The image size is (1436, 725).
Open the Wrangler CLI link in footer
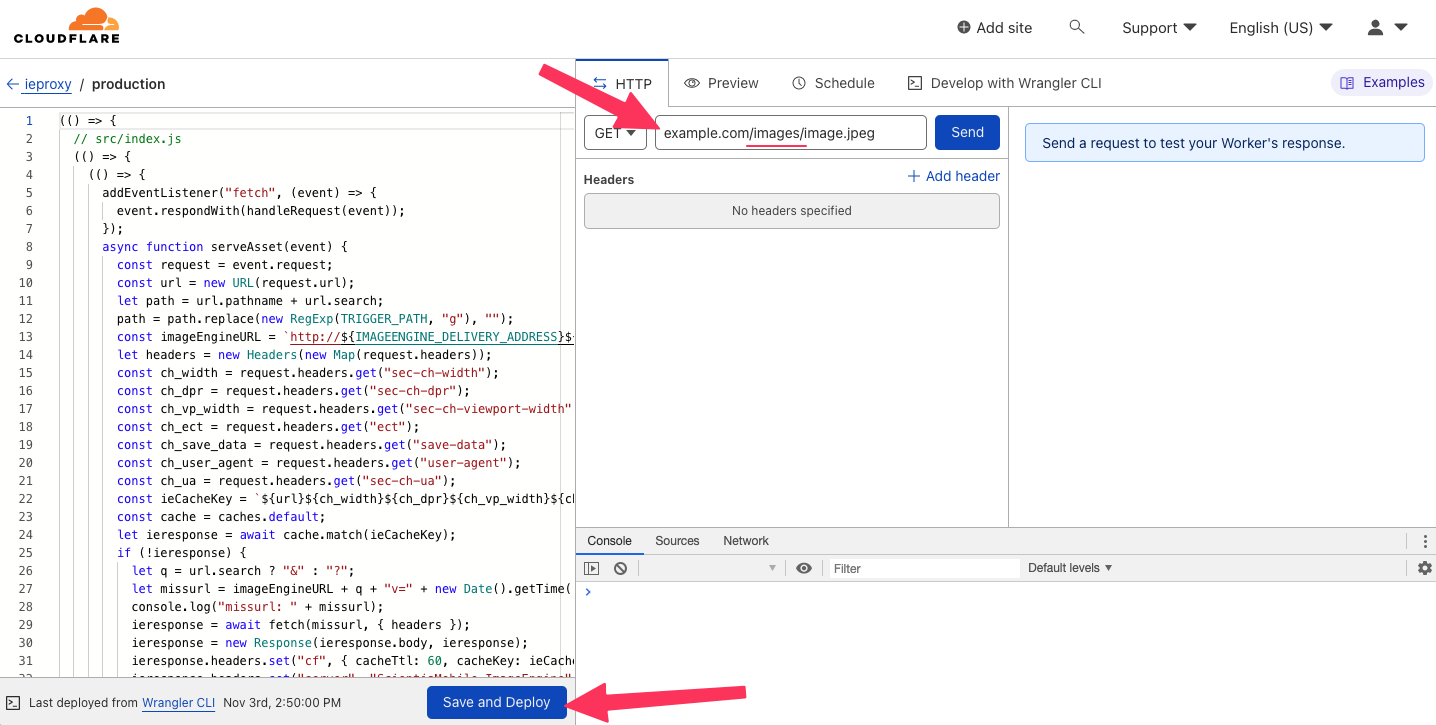[x=179, y=703]
